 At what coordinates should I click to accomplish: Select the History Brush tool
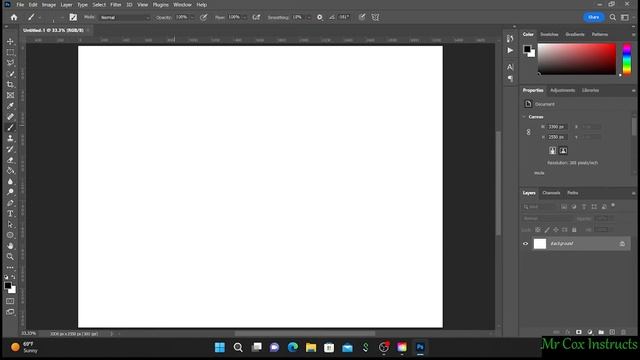[x=10, y=149]
